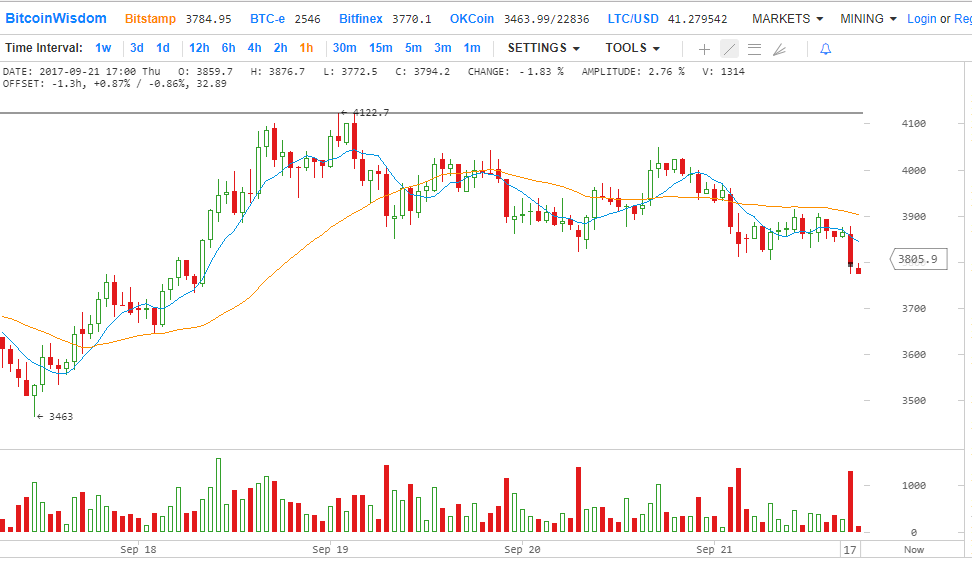
Task: Switch time interval to 1w
Action: 103,48
